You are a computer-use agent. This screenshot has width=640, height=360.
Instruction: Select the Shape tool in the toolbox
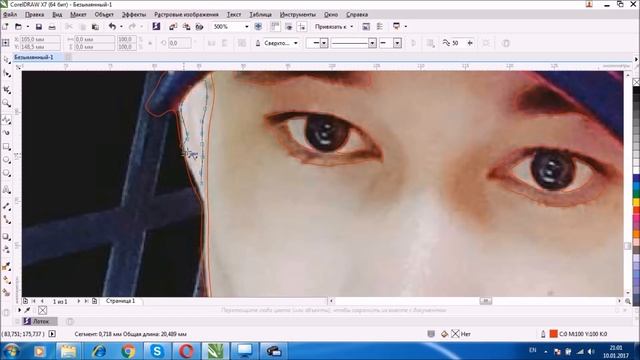coord(6,73)
